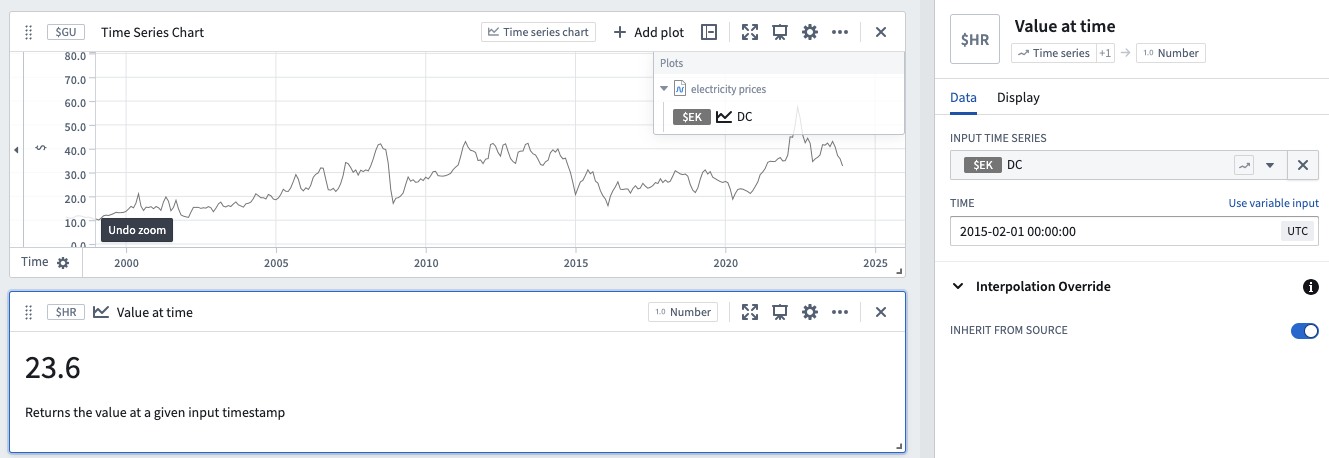Click Use variable input link
1329x458 pixels.
click(x=1273, y=203)
